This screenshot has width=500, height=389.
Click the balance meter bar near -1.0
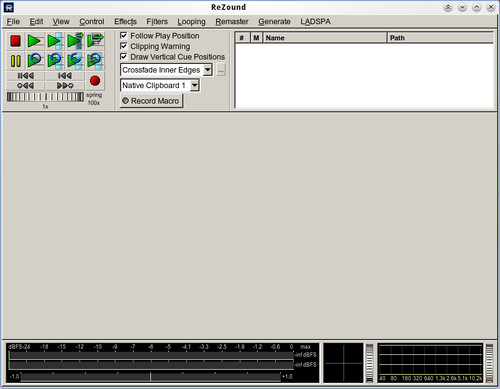[150, 377]
